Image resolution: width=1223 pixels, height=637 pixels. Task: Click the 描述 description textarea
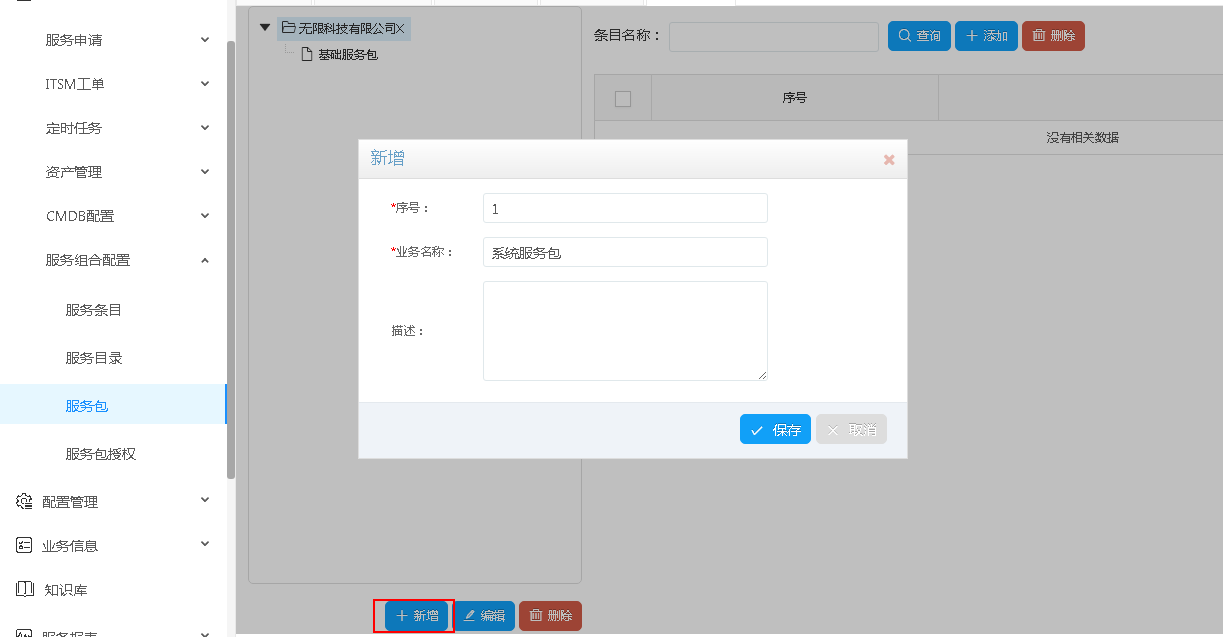click(625, 330)
